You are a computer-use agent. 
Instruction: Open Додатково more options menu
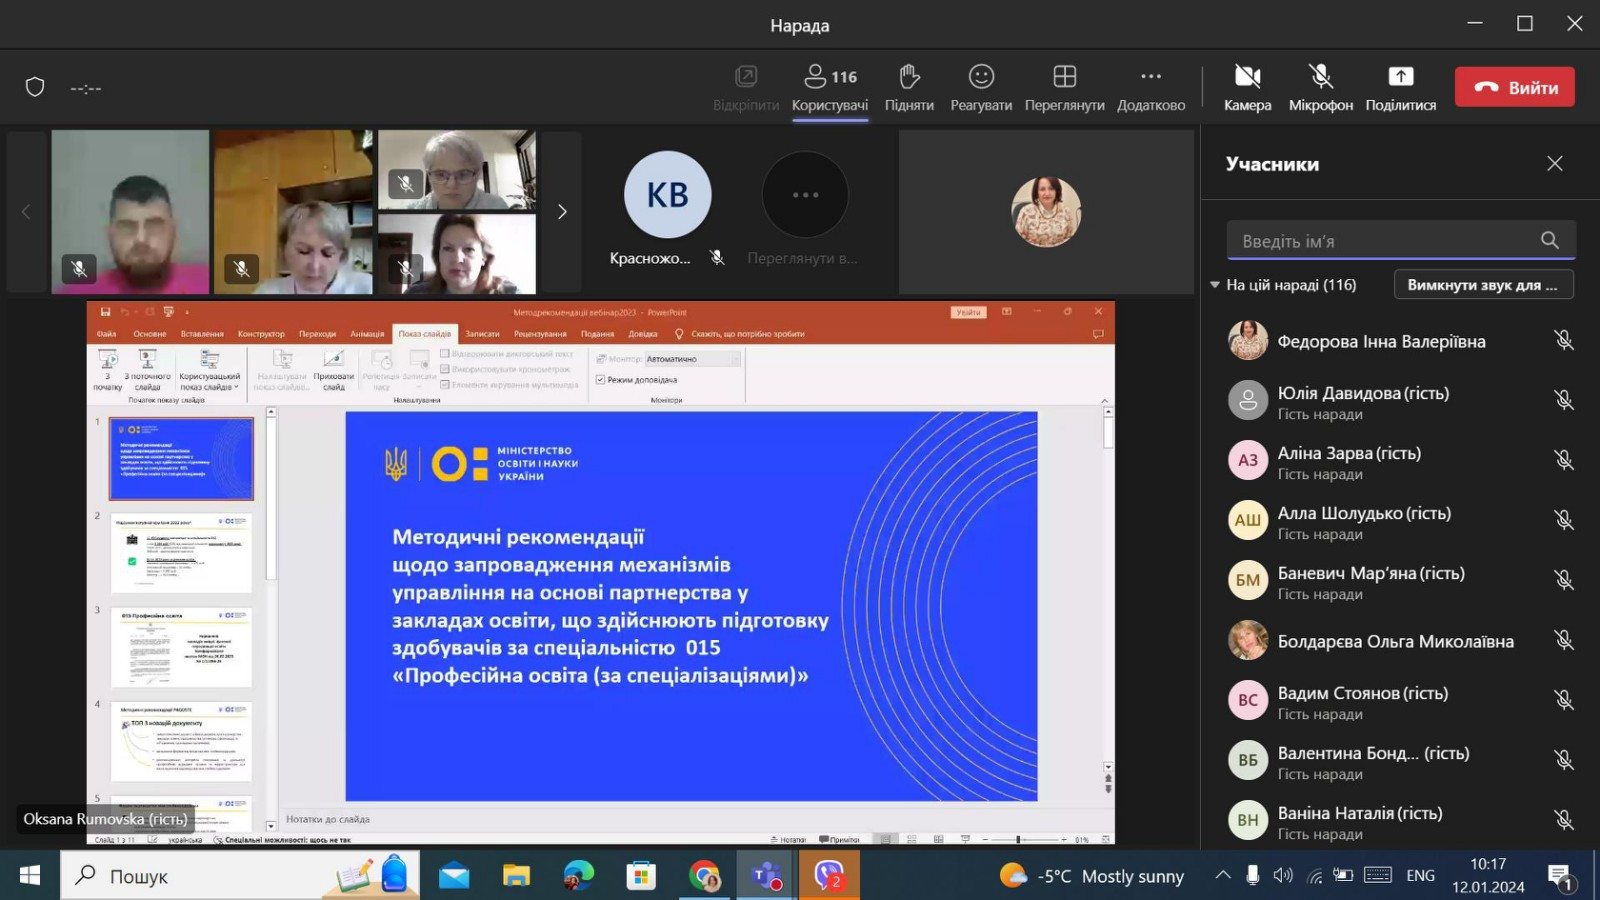(1150, 77)
